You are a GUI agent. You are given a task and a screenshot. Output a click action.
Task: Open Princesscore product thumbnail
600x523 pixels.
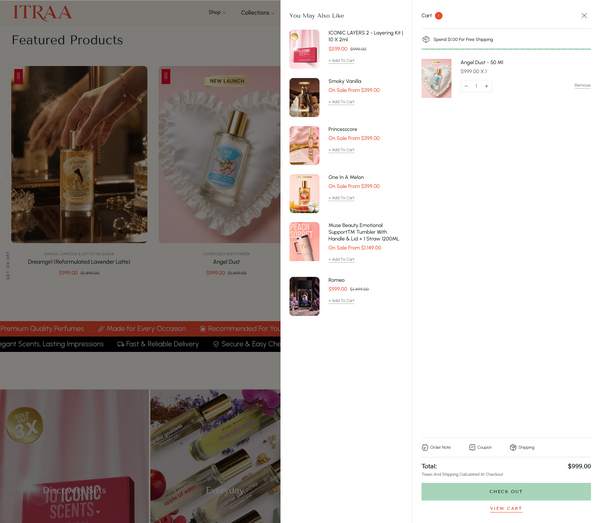tap(304, 146)
